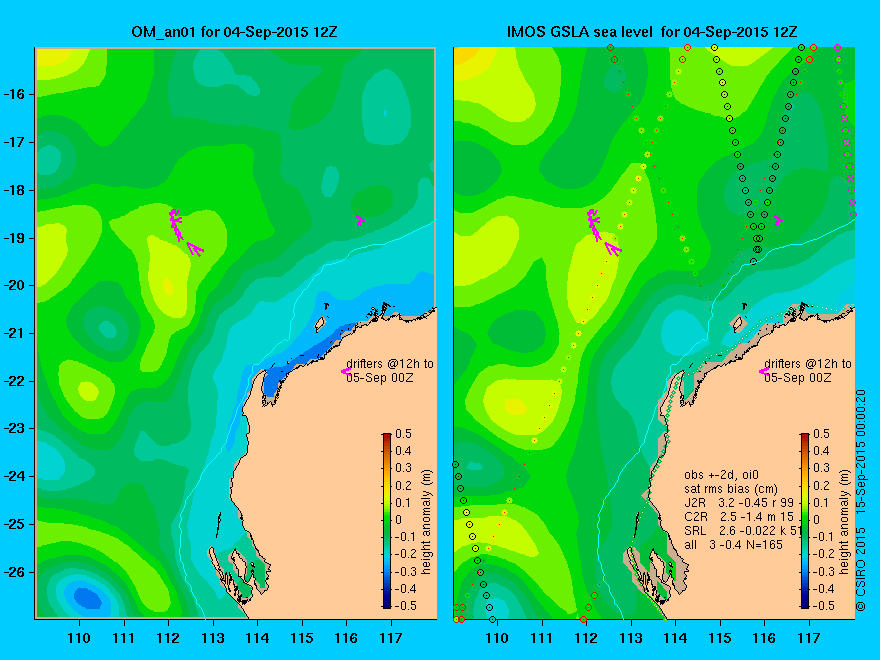Viewport: 880px width, 660px height.
Task: Click longitude label 112 under the left map
Action: [x=168, y=638]
